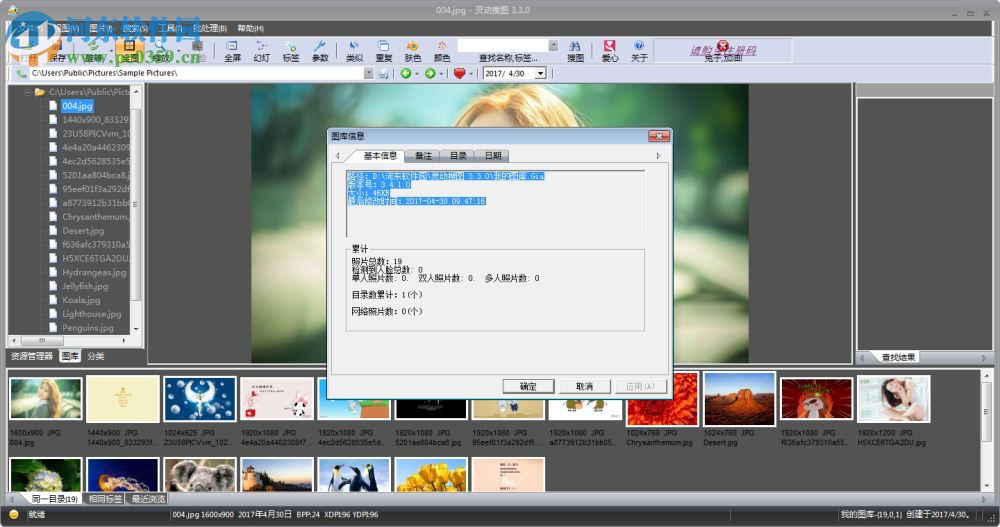Open the 批处理 menu
The width and height of the screenshot is (1000, 527).
pos(210,28)
